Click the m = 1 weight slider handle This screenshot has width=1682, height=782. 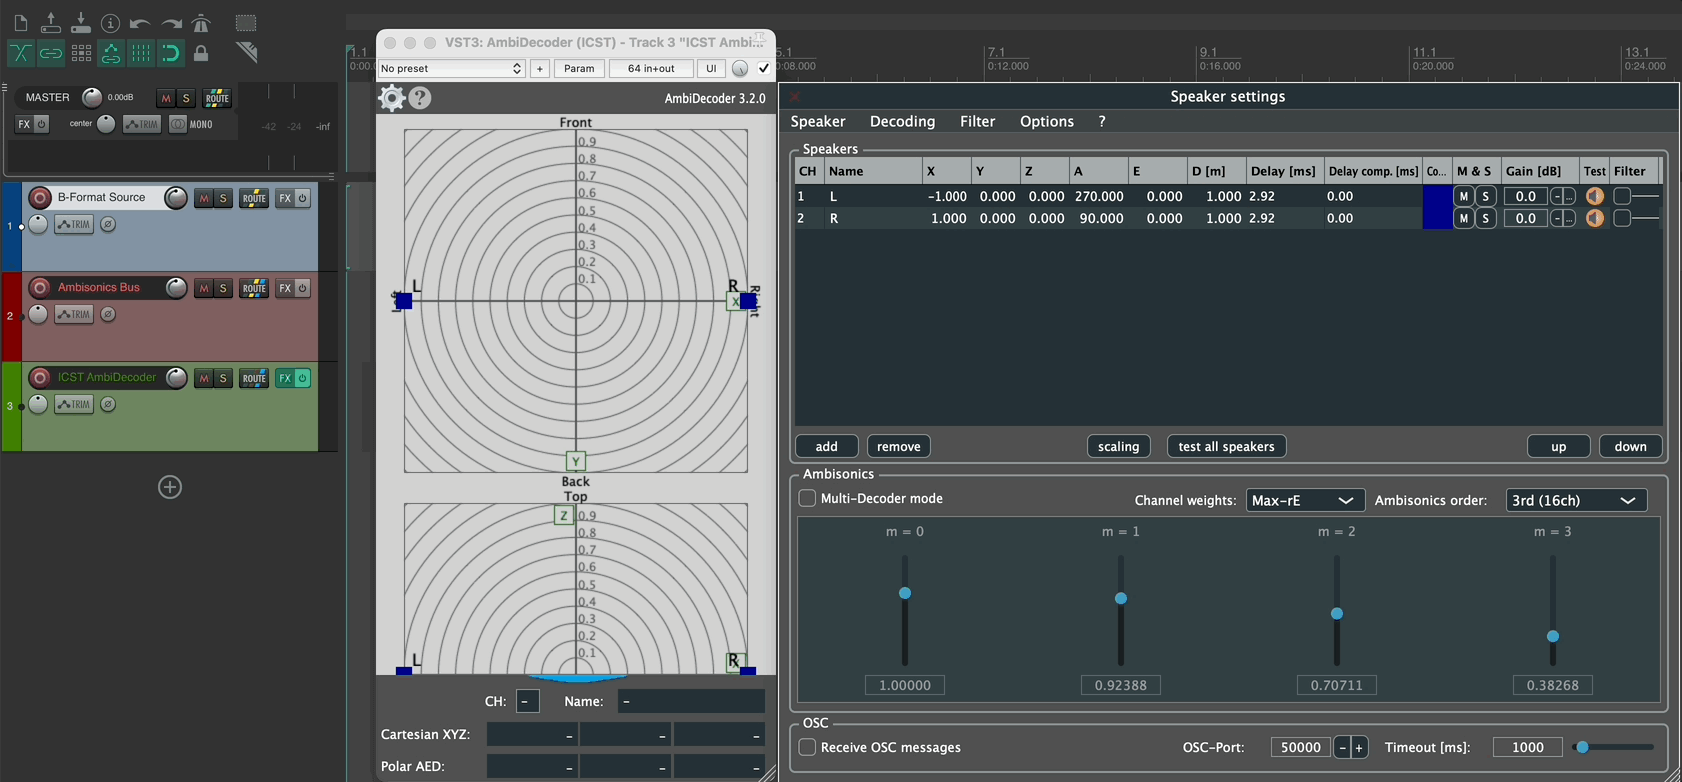(1121, 598)
